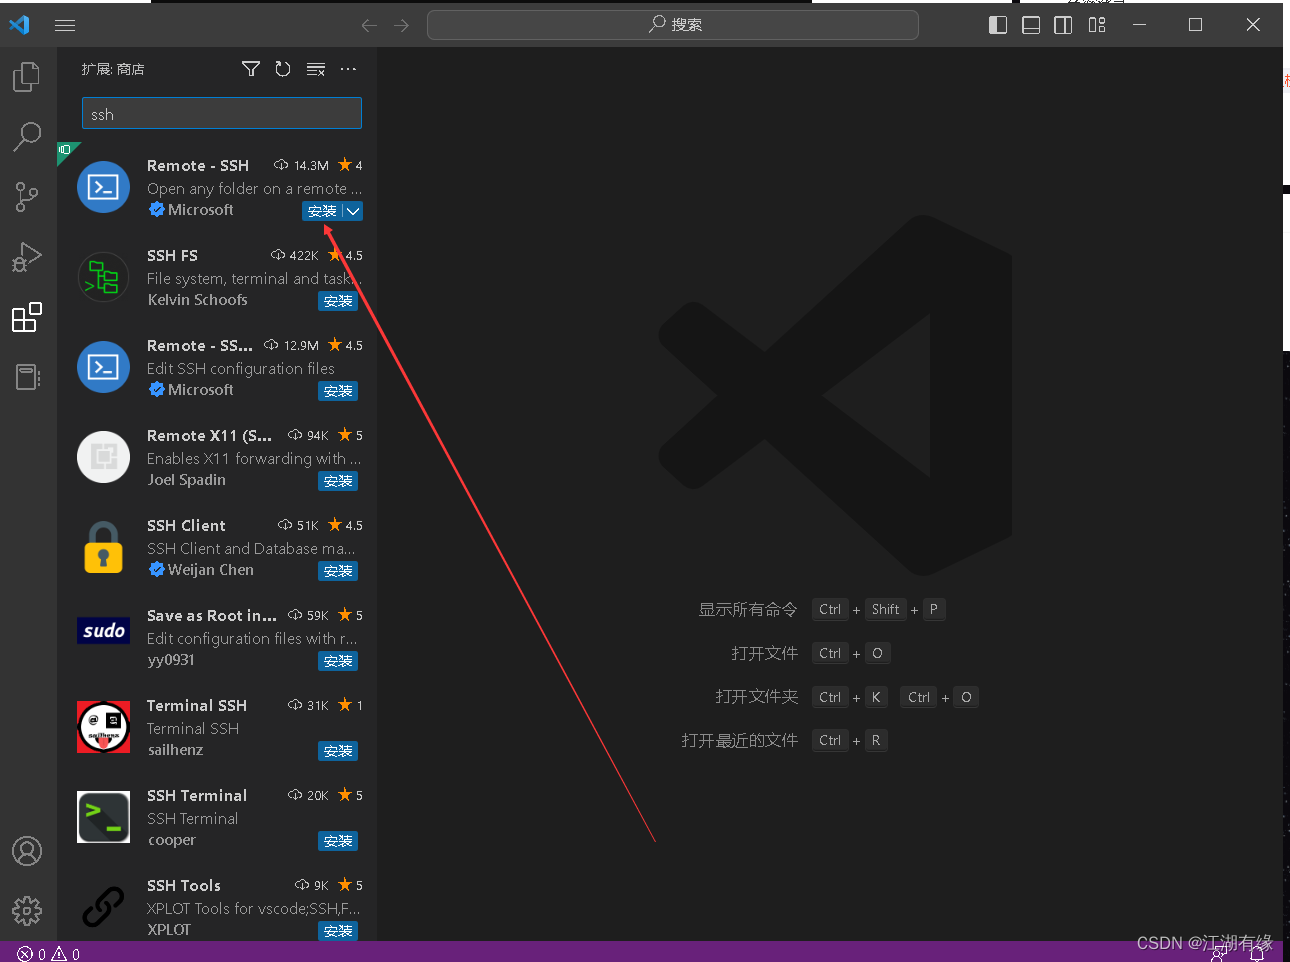Install the SSH FS extension
Screen dimensions: 1290x962
coord(338,301)
